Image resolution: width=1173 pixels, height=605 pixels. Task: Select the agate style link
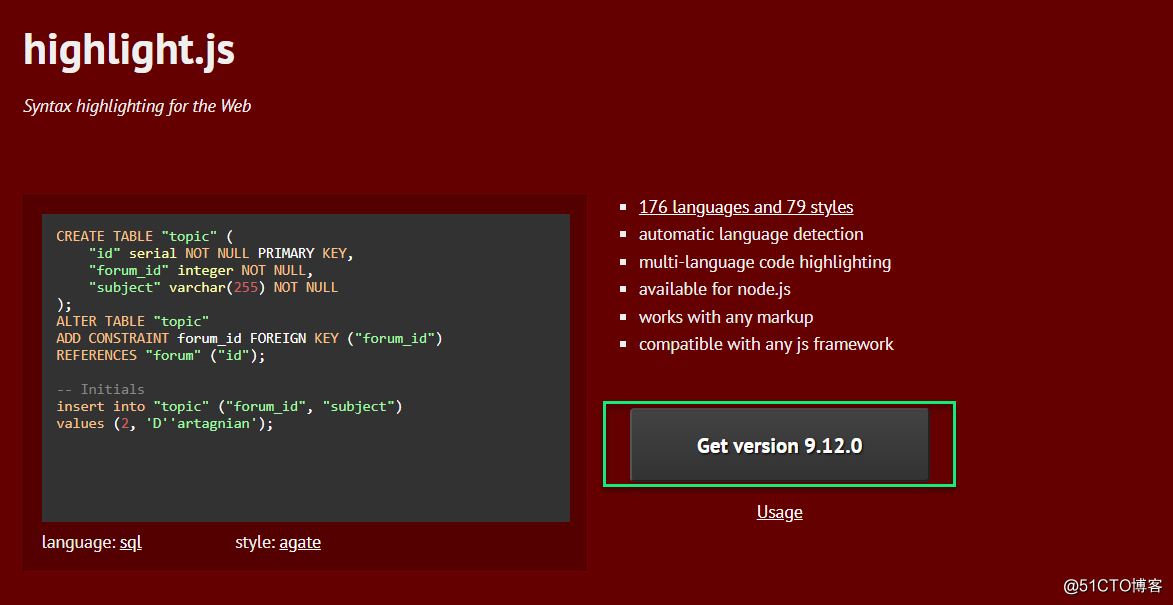[x=300, y=542]
